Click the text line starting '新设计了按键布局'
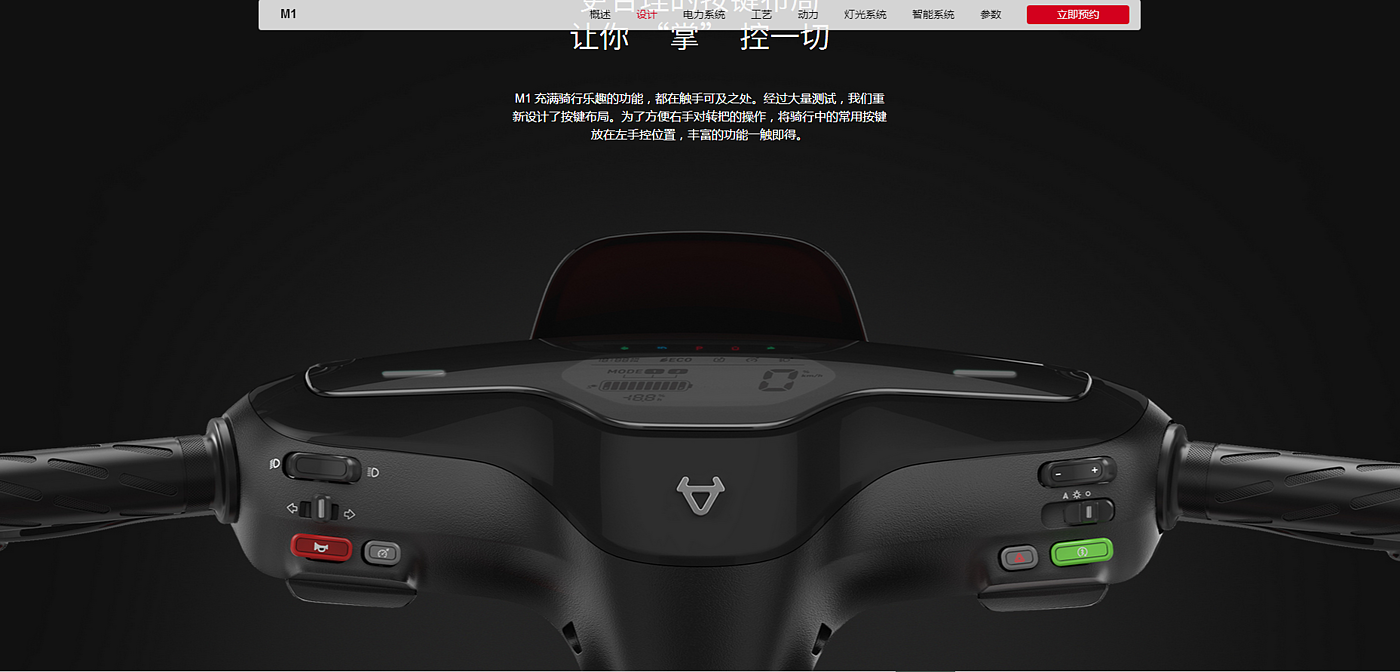Viewport: 1400px width, 672px height. [x=699, y=117]
